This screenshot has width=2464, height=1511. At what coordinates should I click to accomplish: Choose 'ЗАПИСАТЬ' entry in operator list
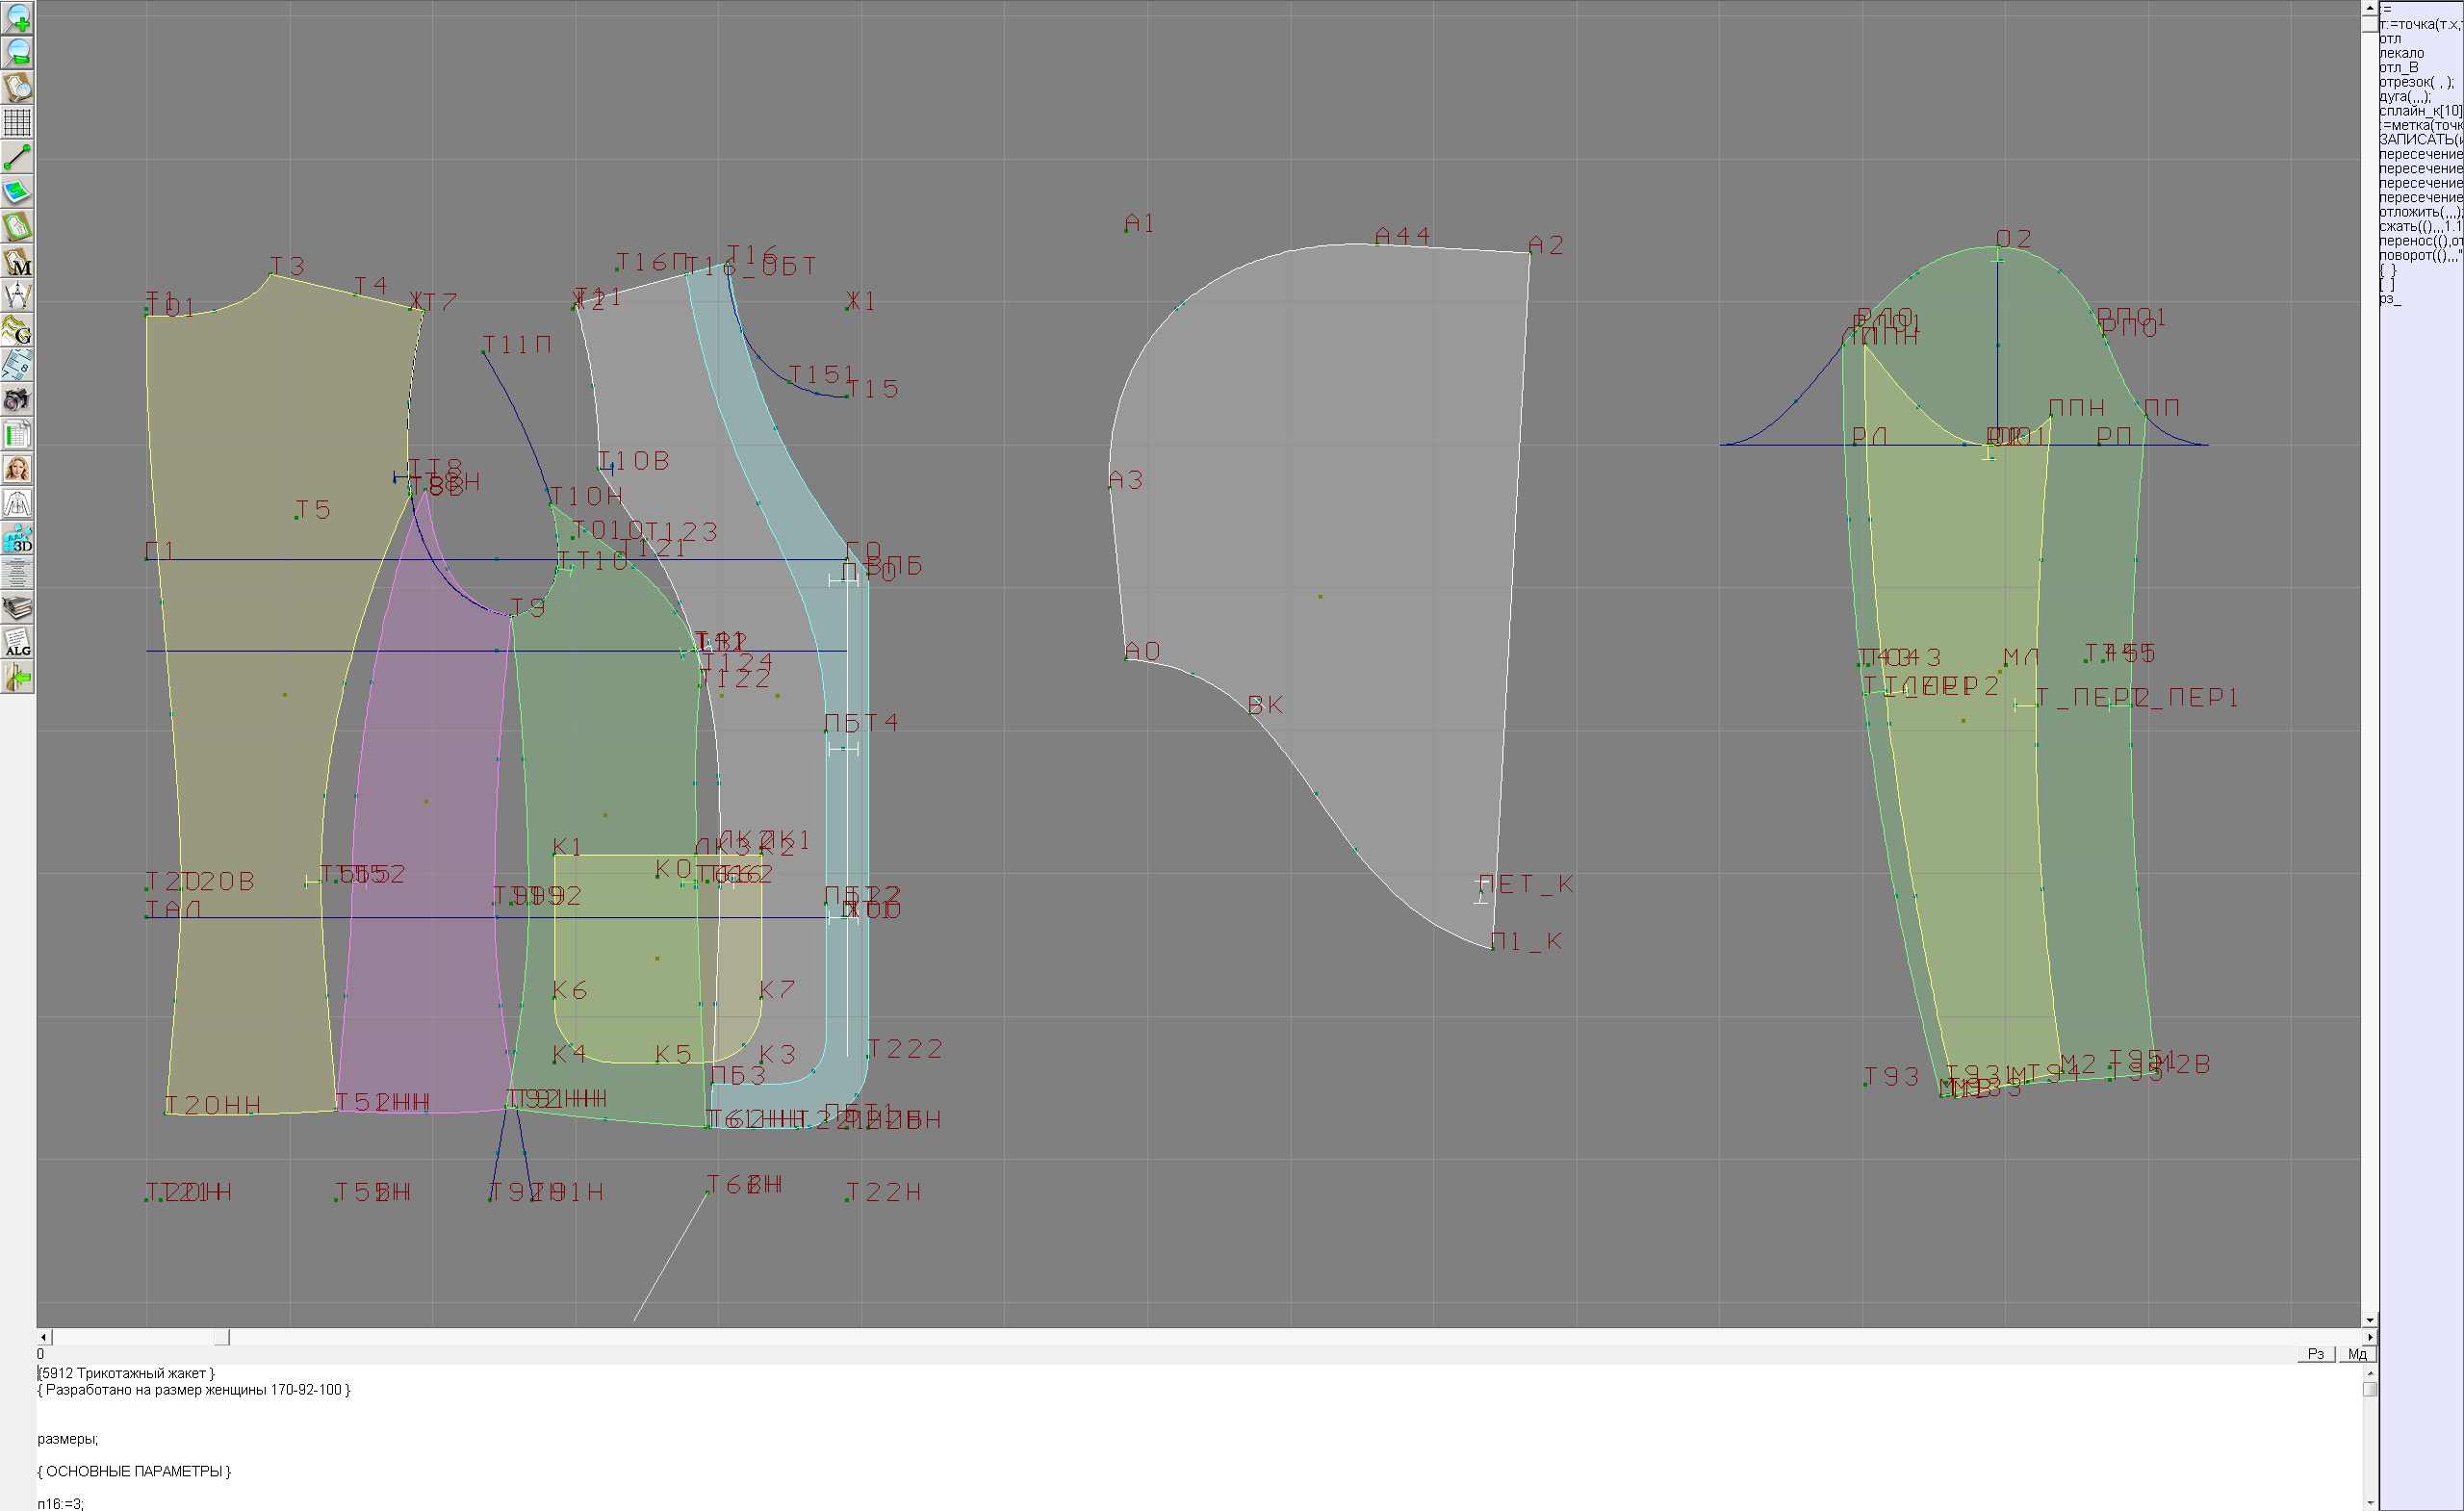pyautogui.click(x=2418, y=139)
